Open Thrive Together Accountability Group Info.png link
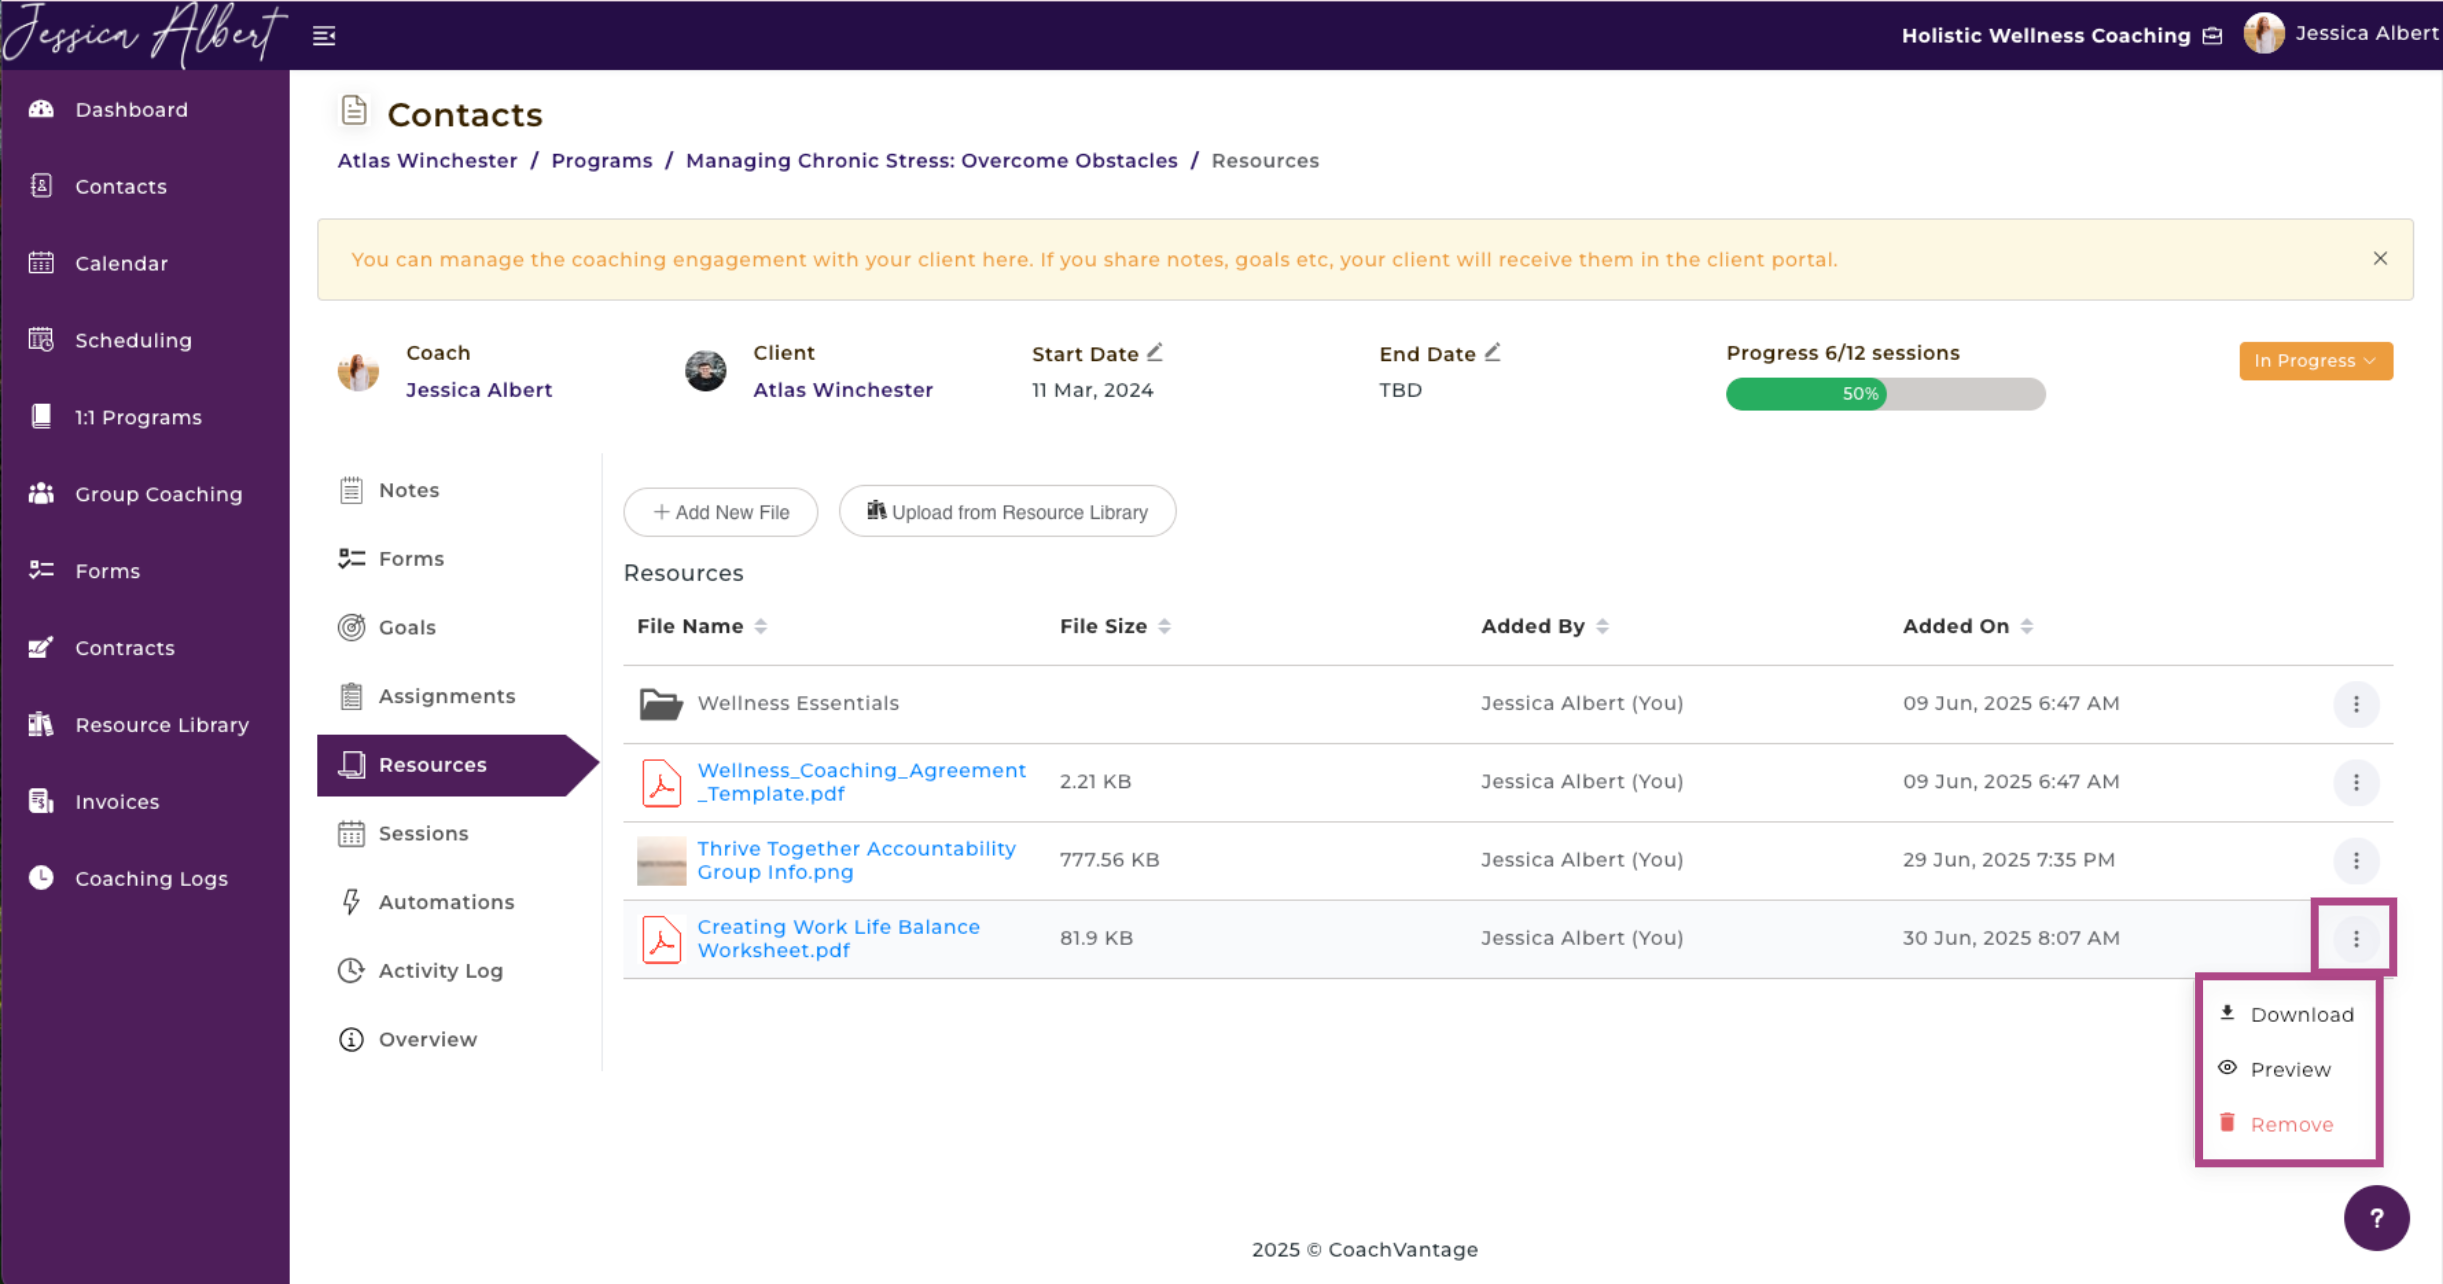The image size is (2443, 1284). pos(856,860)
